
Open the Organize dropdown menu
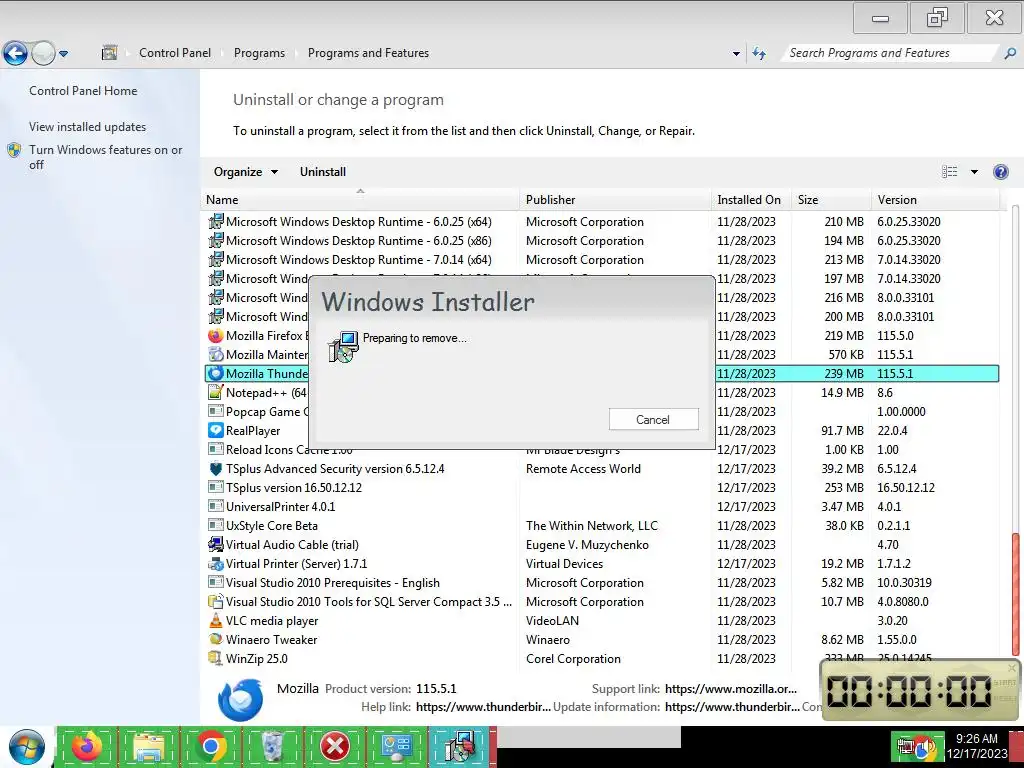tap(246, 172)
